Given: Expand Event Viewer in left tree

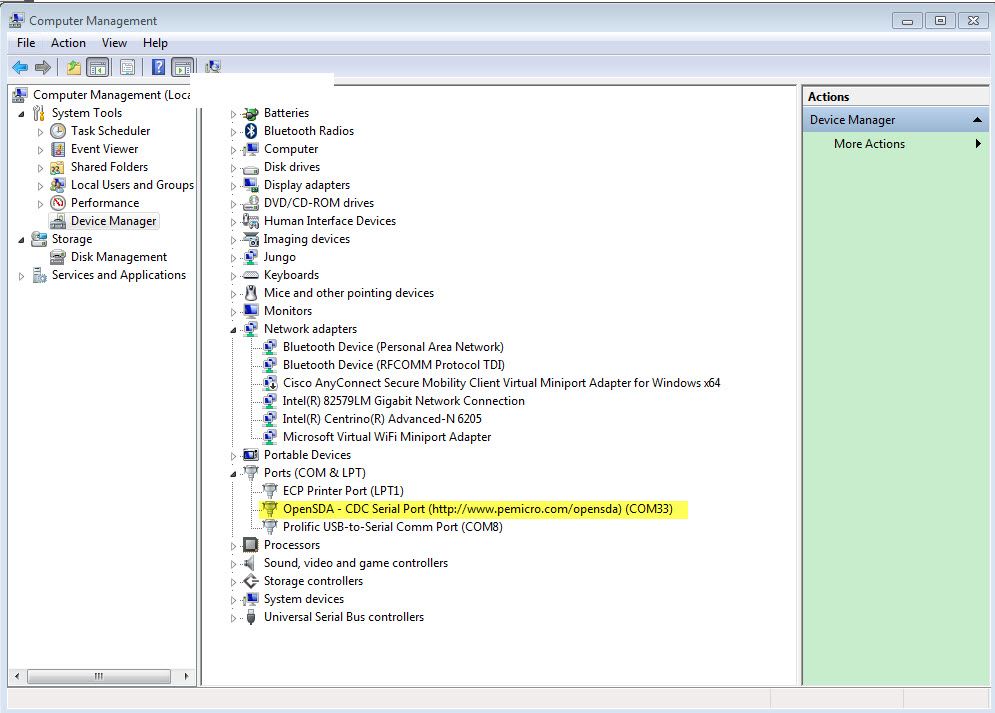Looking at the screenshot, I should coord(40,150).
